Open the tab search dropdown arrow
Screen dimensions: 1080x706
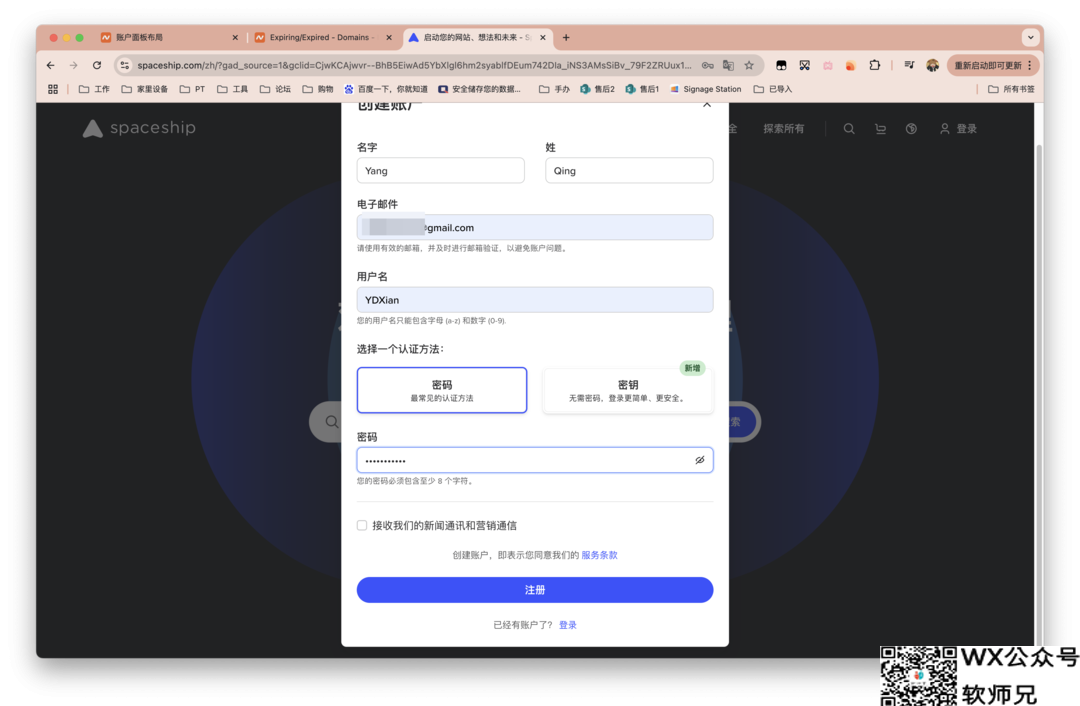point(1030,37)
